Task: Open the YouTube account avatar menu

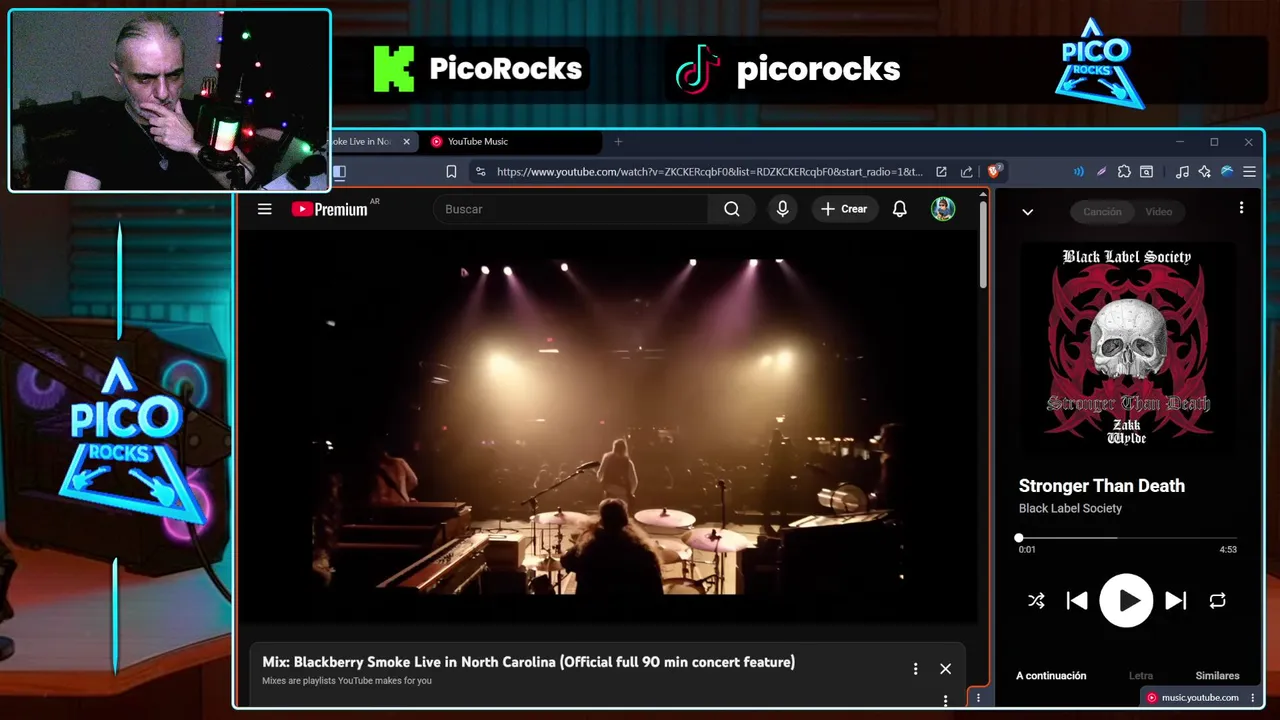Action: (x=943, y=209)
